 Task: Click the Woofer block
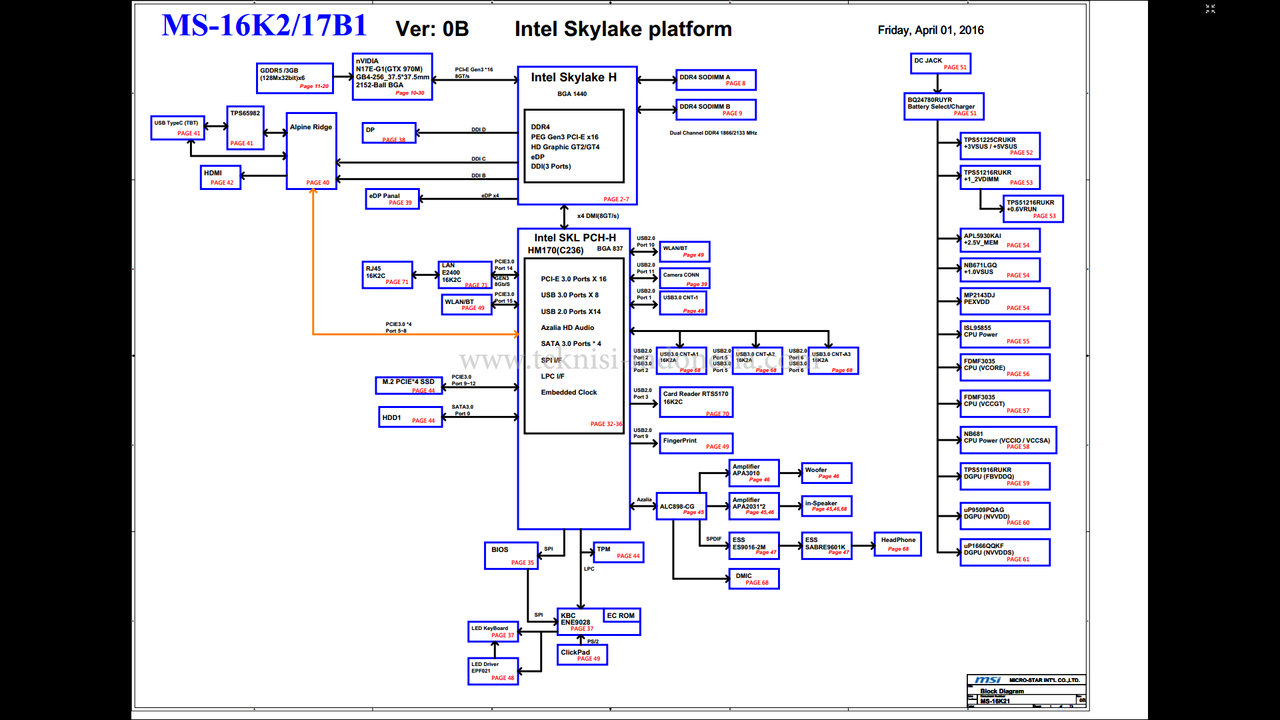click(x=827, y=473)
